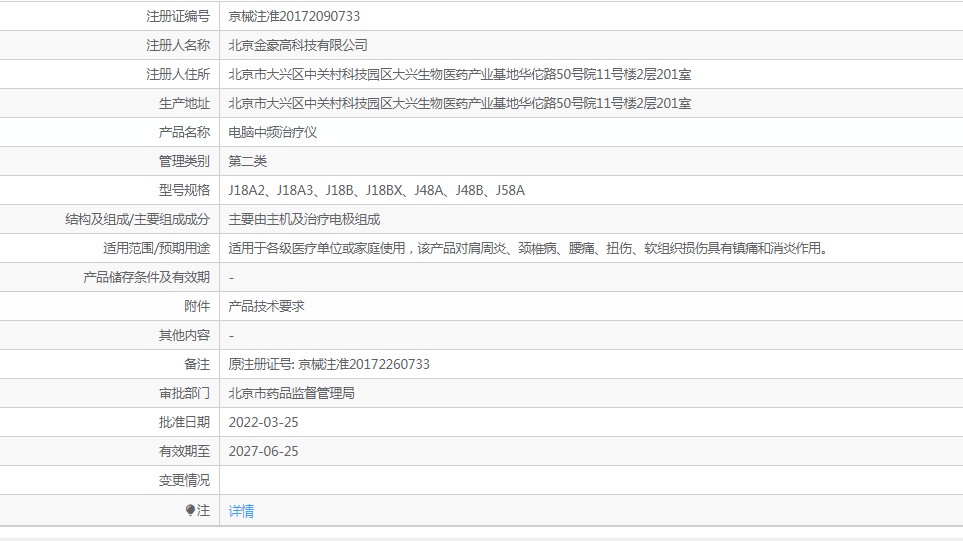This screenshot has height=541, width=963.
Task: Select registration number 京械注准20172090733
Action: tap(294, 17)
